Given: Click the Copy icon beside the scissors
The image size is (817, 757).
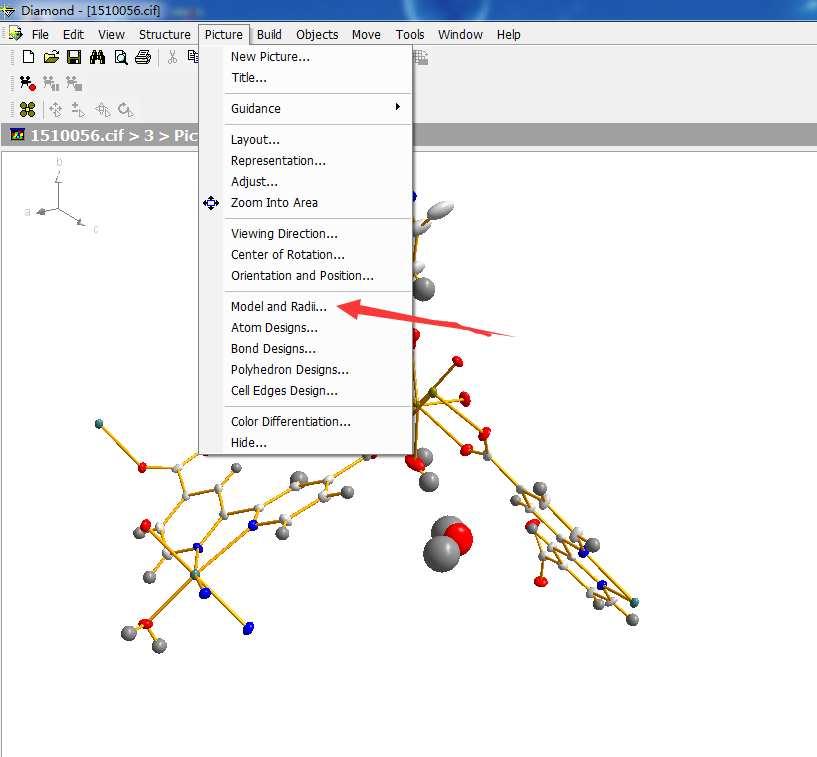Looking at the screenshot, I should point(193,56).
